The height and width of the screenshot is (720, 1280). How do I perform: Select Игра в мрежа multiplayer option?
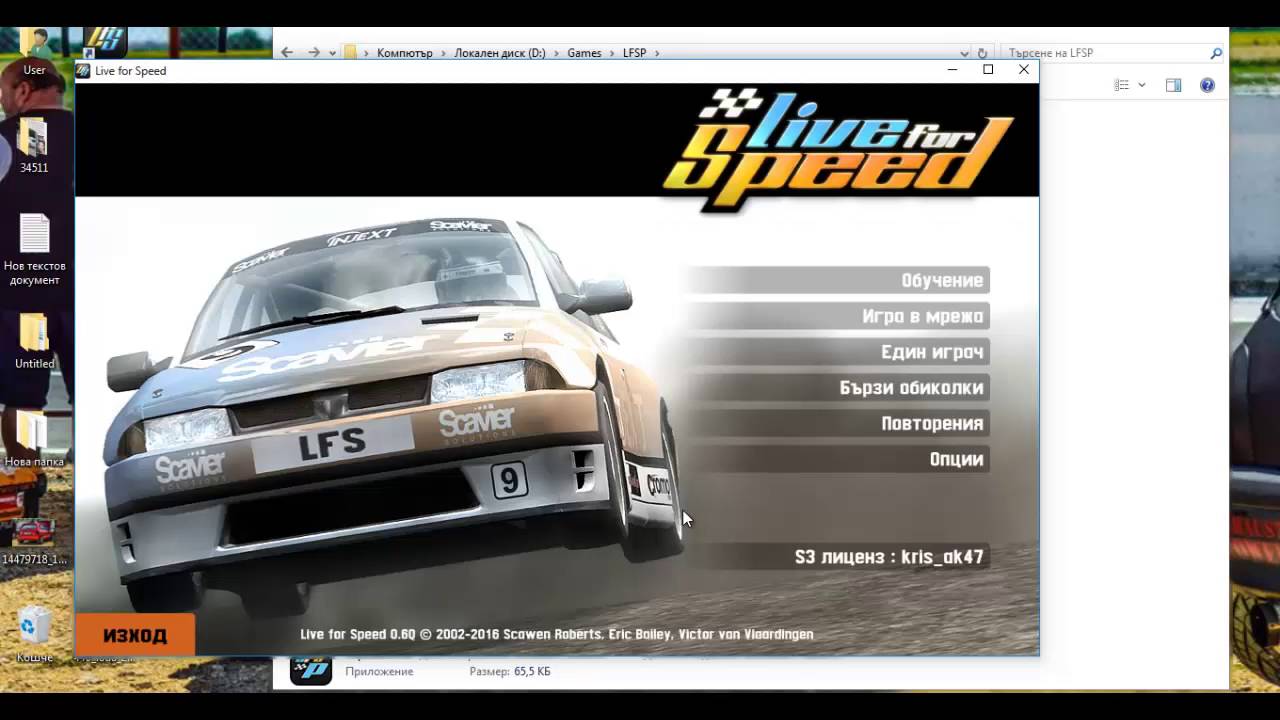click(838, 316)
